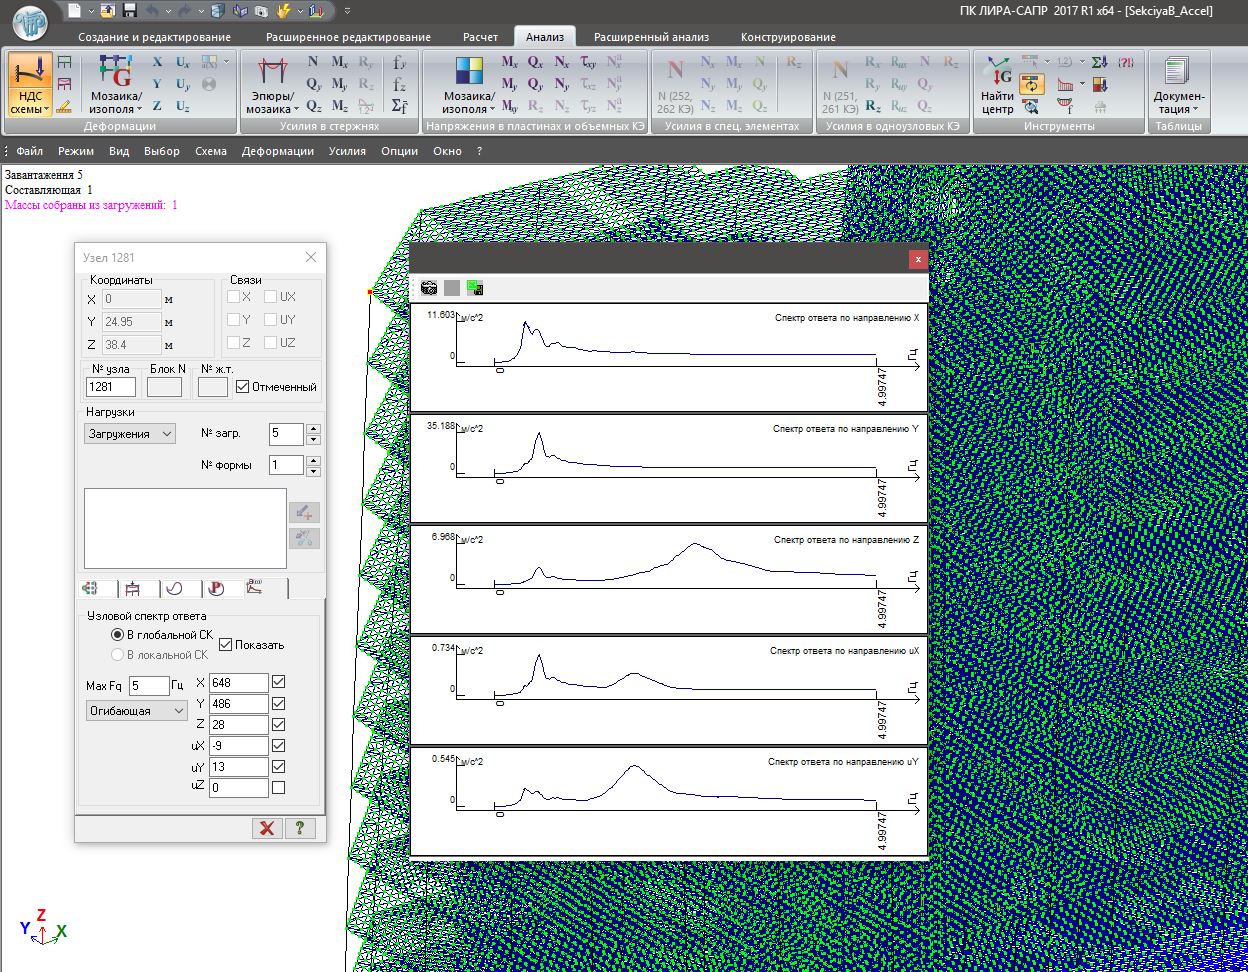
Task: Select the Uz displacement icon in ribbon
Action: click(x=183, y=106)
